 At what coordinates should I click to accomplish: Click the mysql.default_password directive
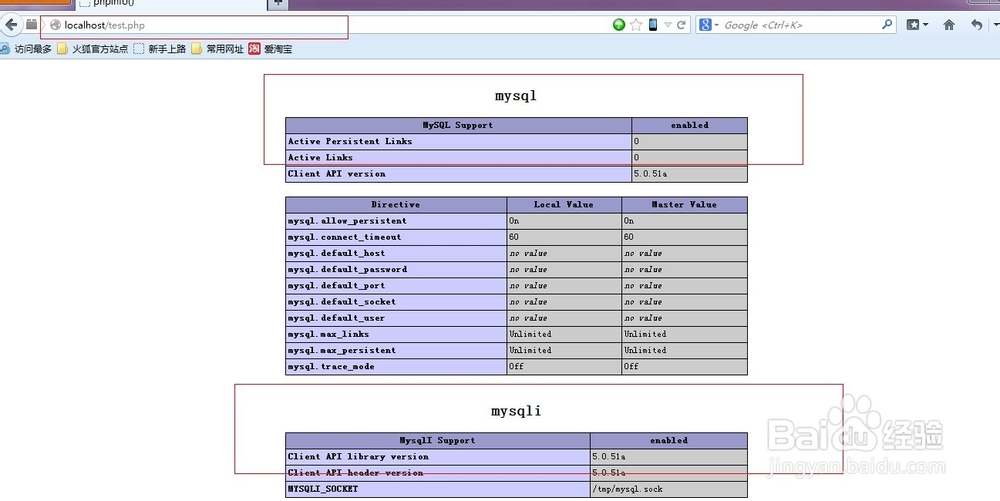point(347,270)
